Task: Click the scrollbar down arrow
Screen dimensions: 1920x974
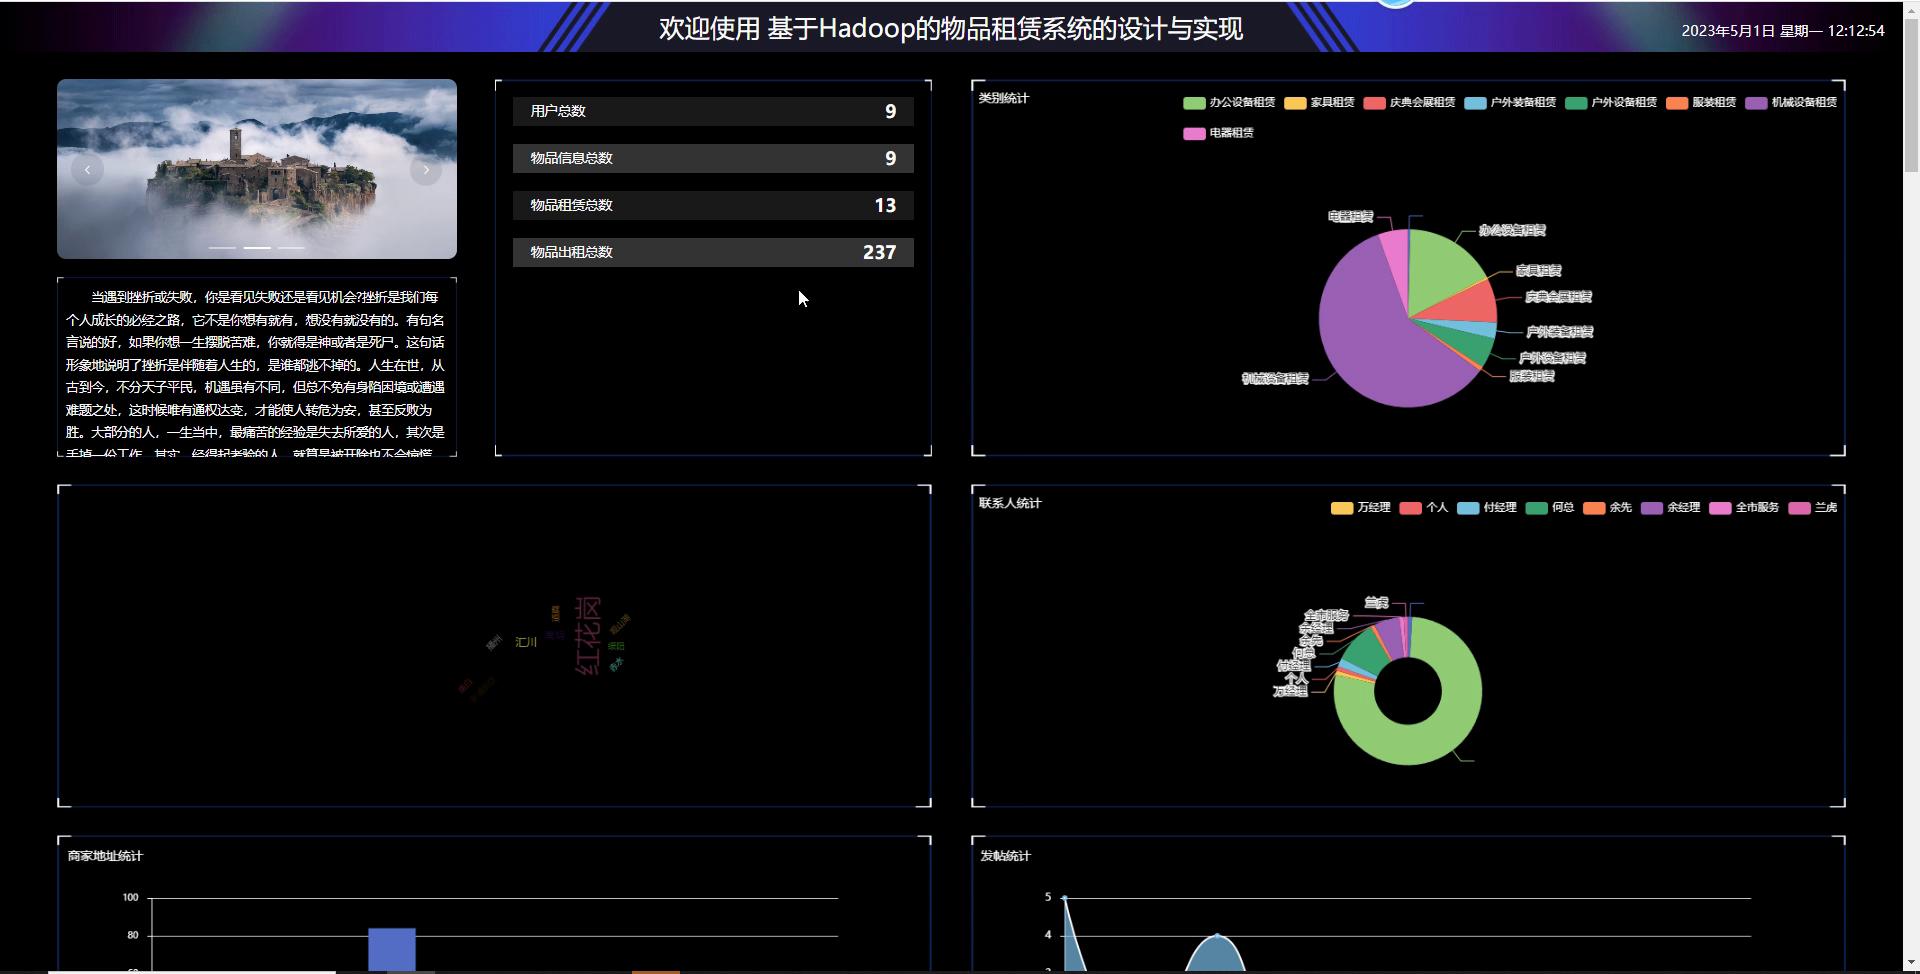Action: click(1911, 964)
